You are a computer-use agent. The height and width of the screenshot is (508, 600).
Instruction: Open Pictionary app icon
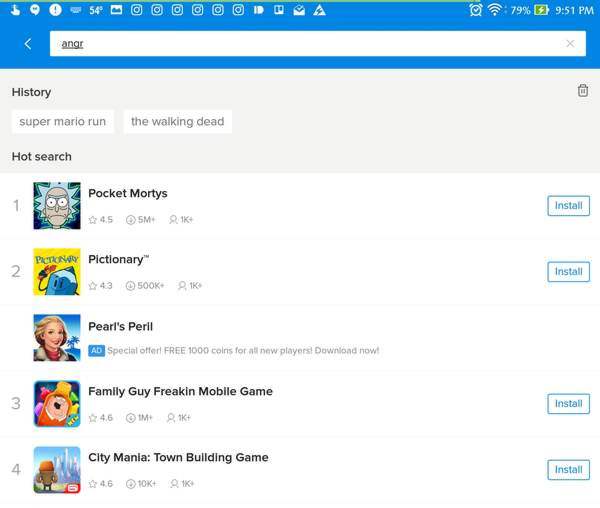[x=57, y=272]
